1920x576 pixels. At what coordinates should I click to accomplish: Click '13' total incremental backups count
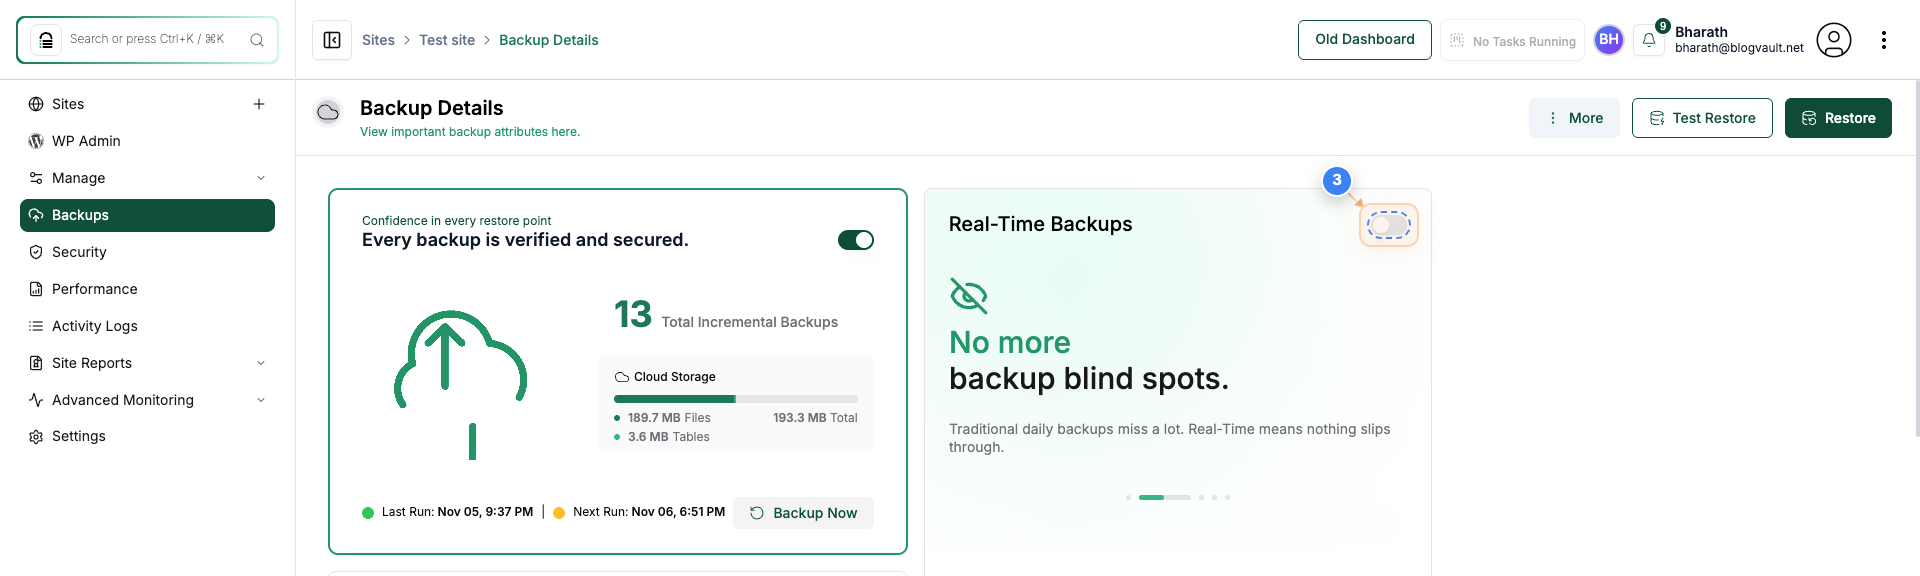(x=633, y=315)
